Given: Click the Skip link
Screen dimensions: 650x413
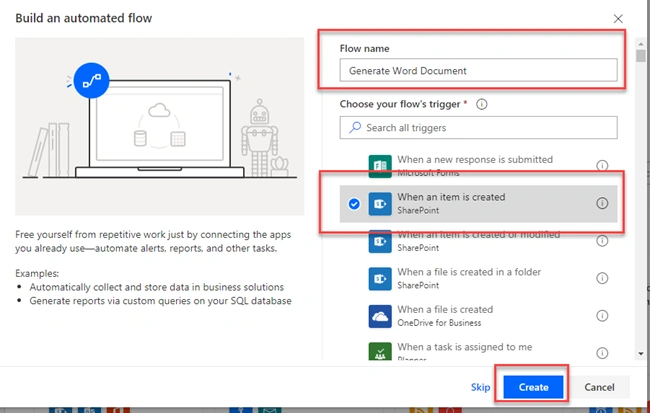Looking at the screenshot, I should pos(480,387).
